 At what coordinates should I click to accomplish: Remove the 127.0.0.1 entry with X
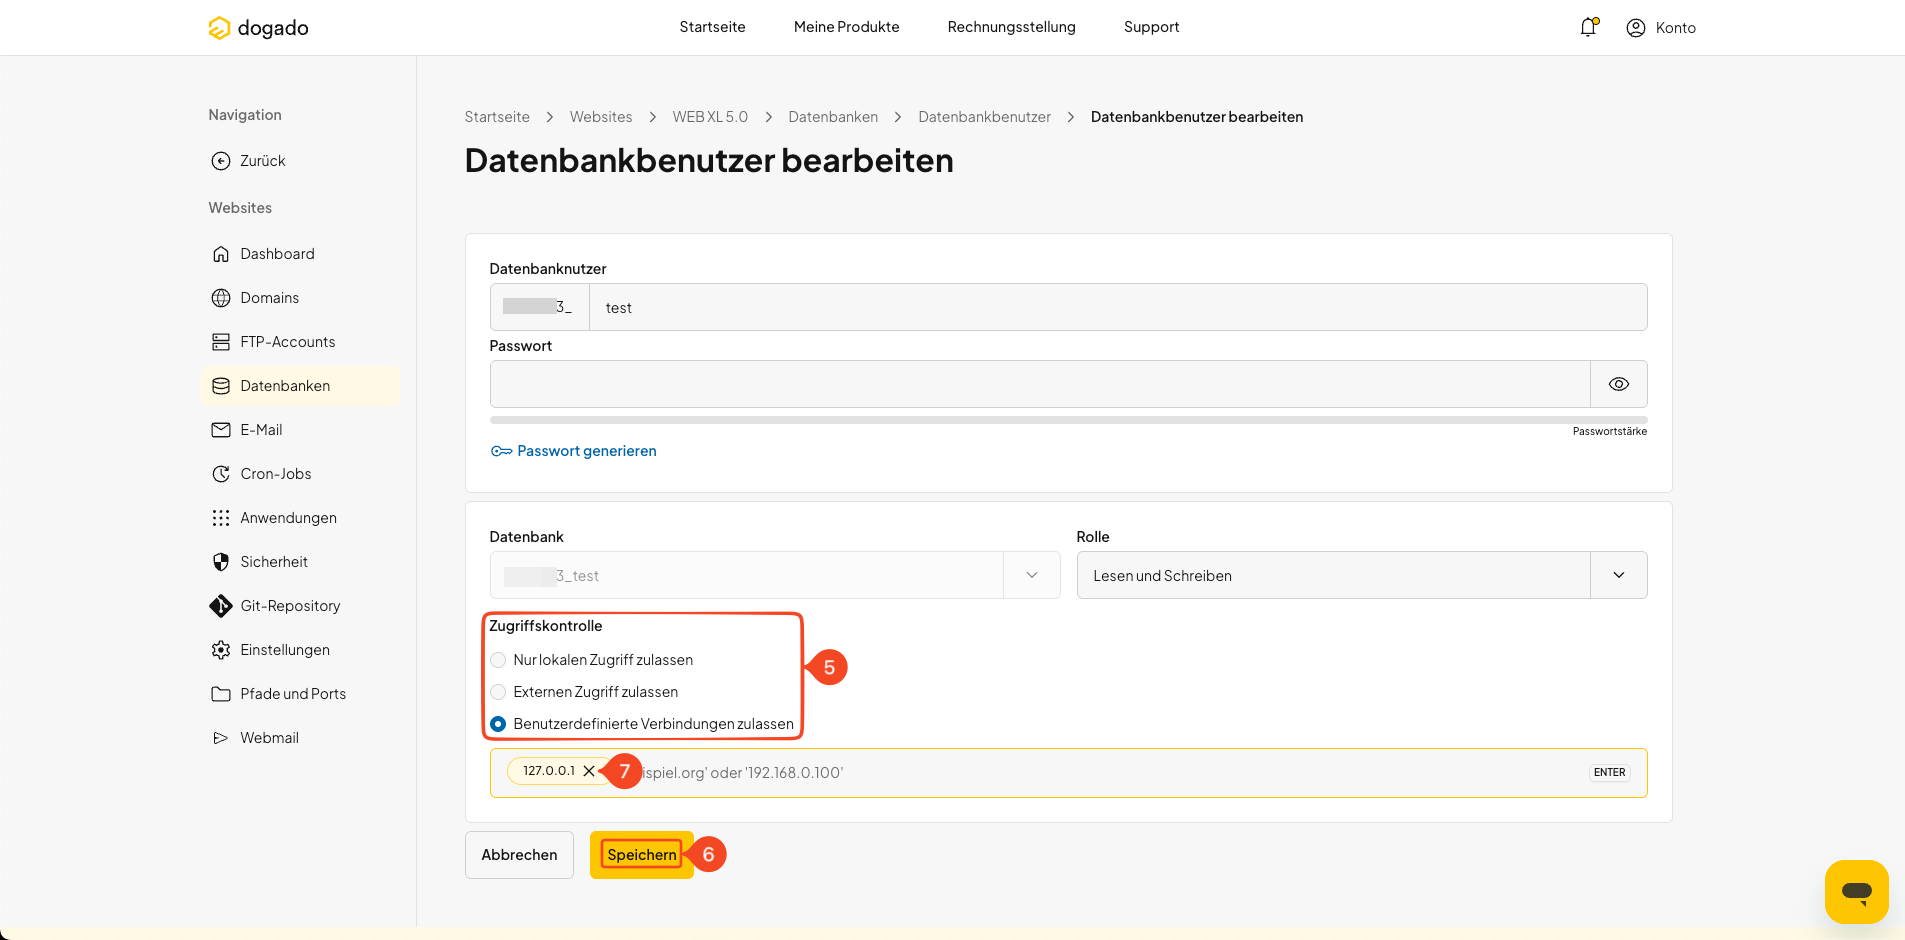pos(589,771)
